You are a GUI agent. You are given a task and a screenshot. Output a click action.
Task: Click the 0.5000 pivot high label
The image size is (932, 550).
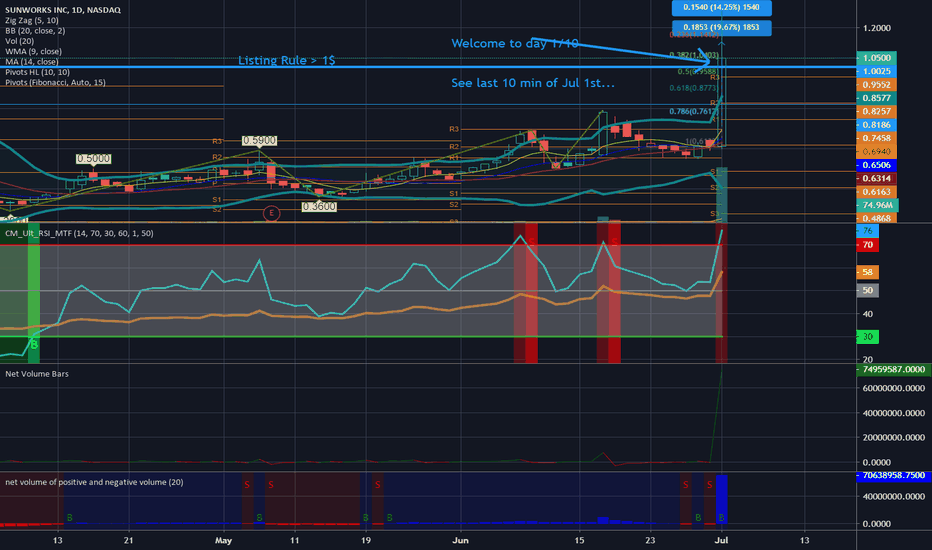[x=93, y=159]
